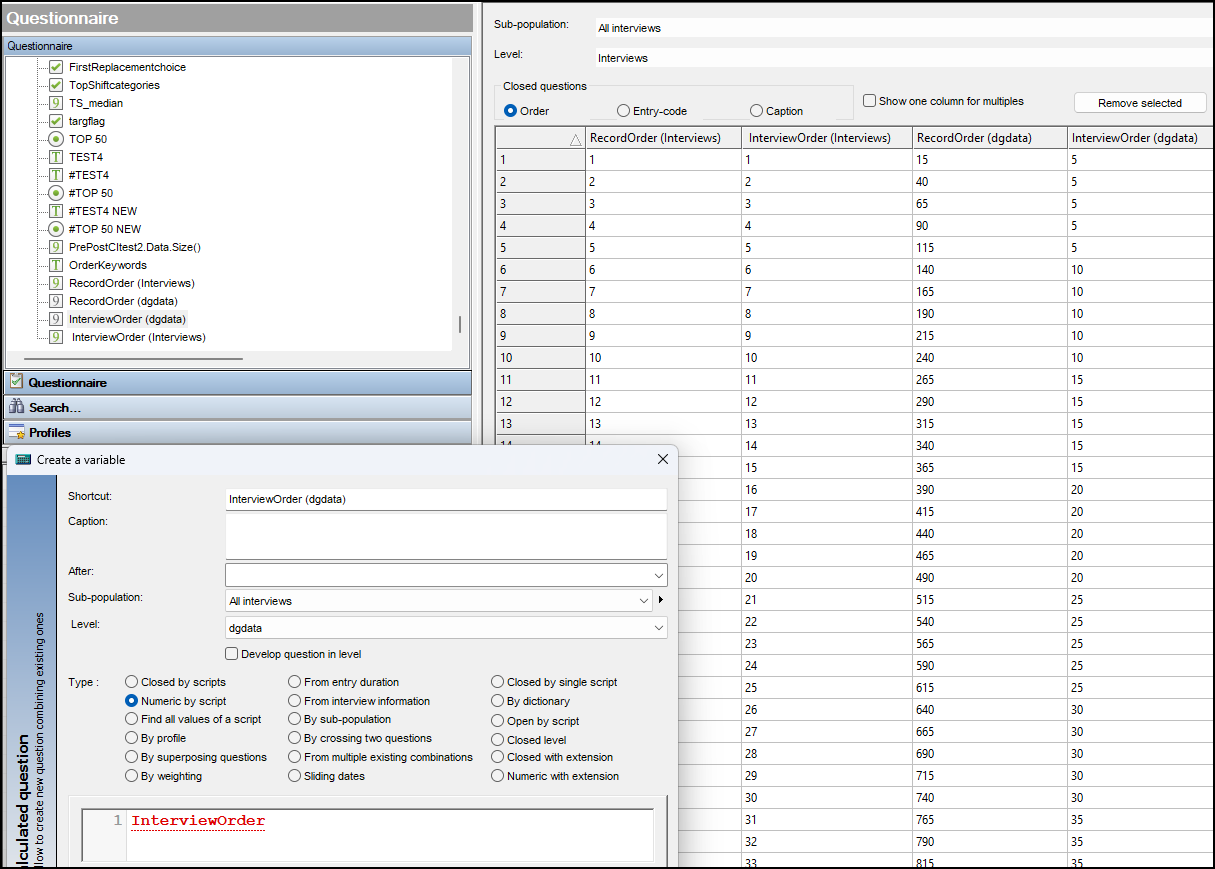Click the sort triangle in grid corner header
Viewport: 1215px width, 869px height.
pyautogui.click(x=575, y=140)
